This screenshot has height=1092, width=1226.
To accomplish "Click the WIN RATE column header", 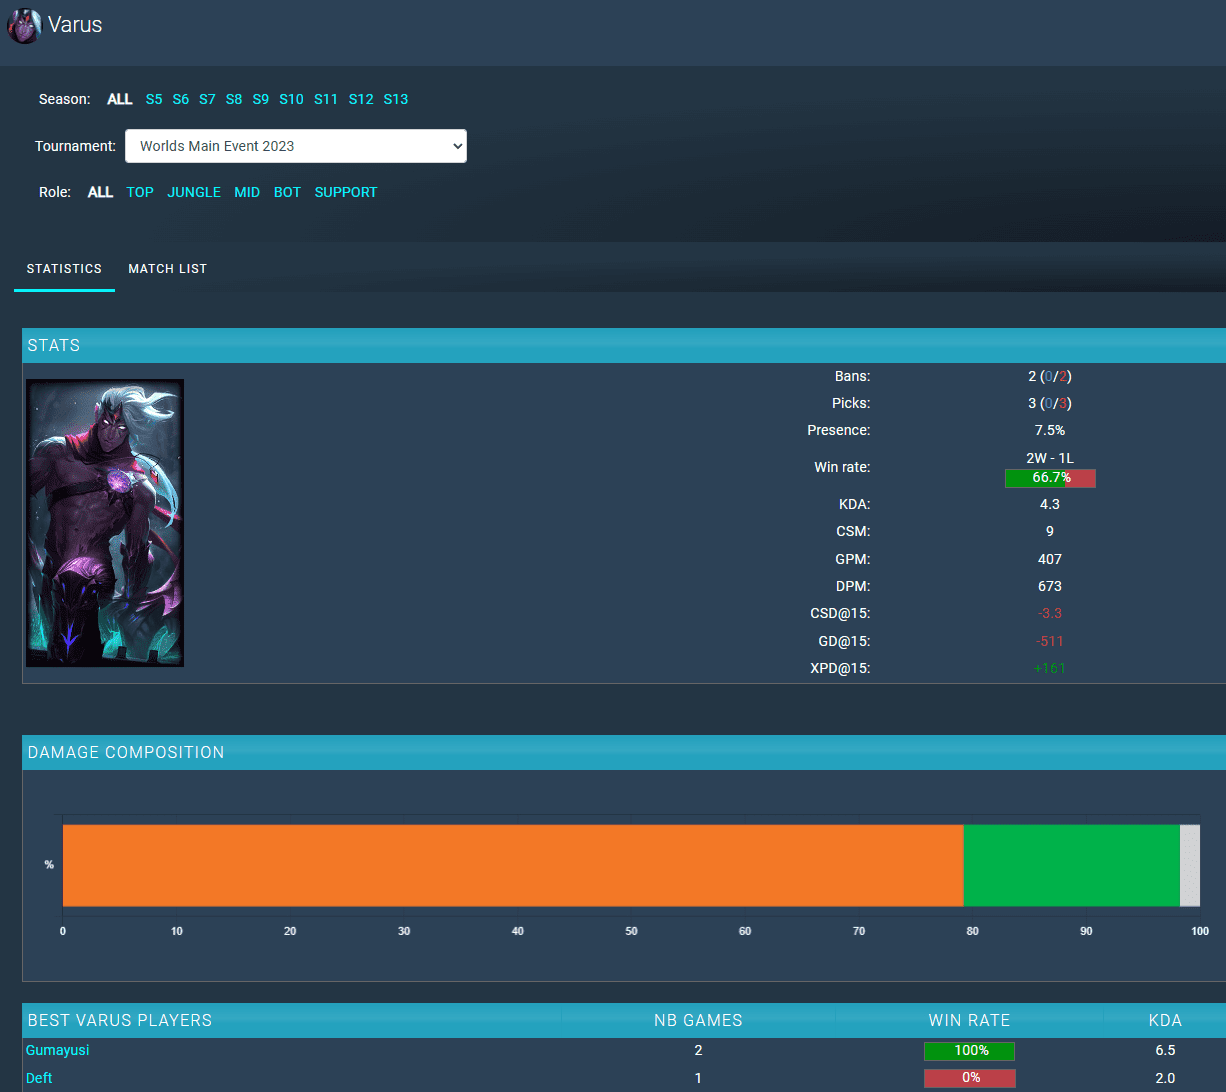I will [969, 1020].
